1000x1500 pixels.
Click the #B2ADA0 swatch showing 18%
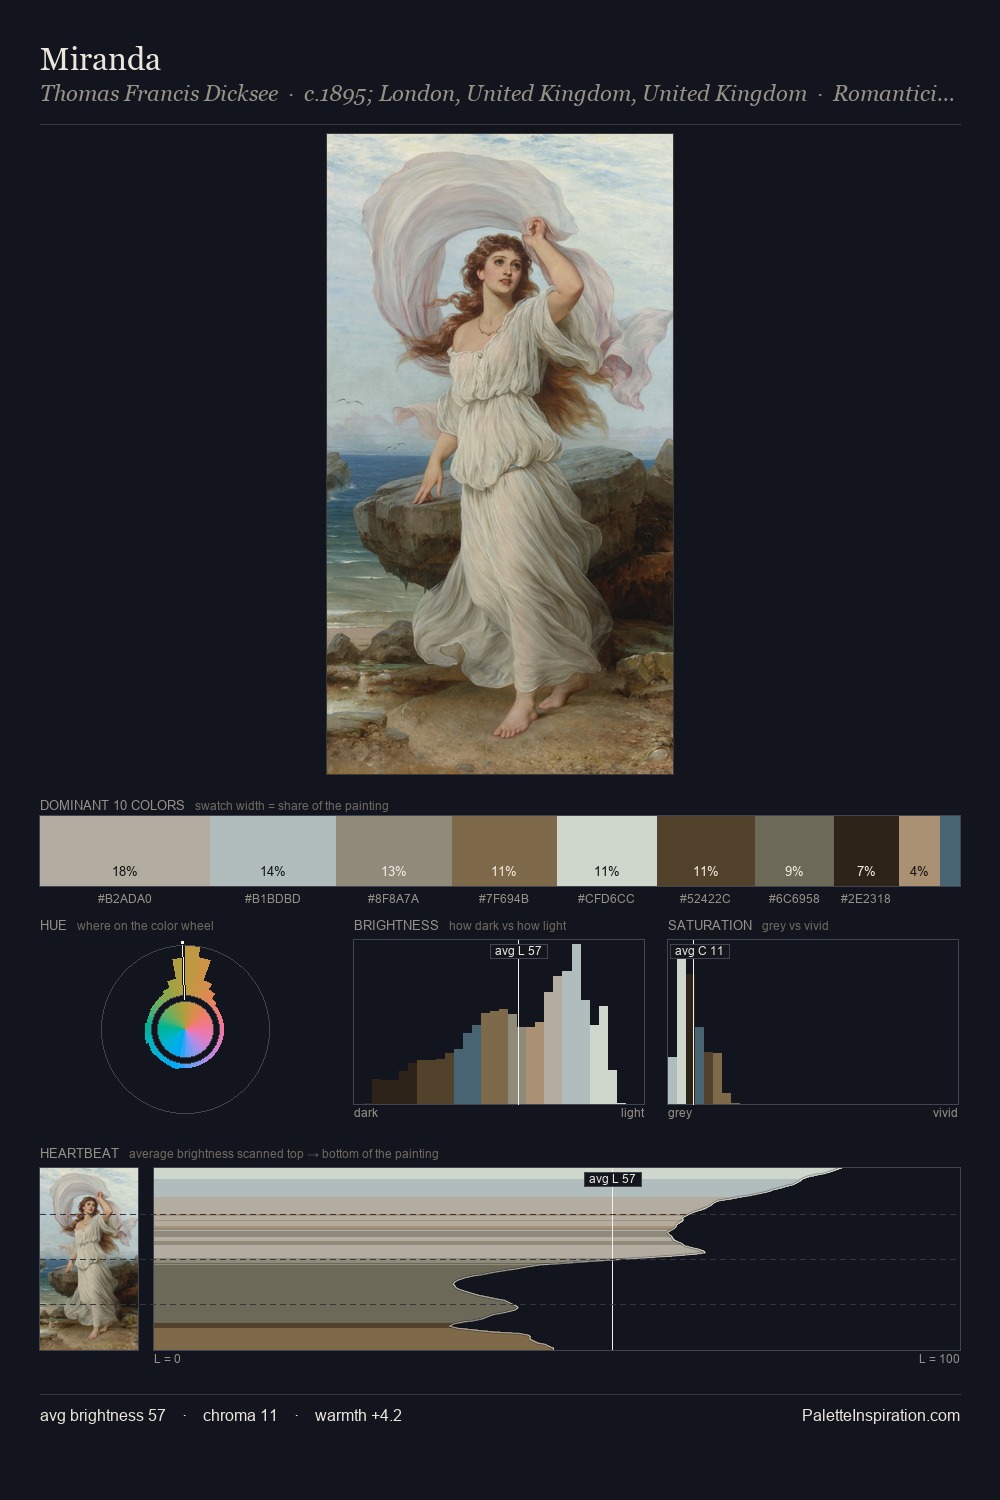pyautogui.click(x=125, y=851)
